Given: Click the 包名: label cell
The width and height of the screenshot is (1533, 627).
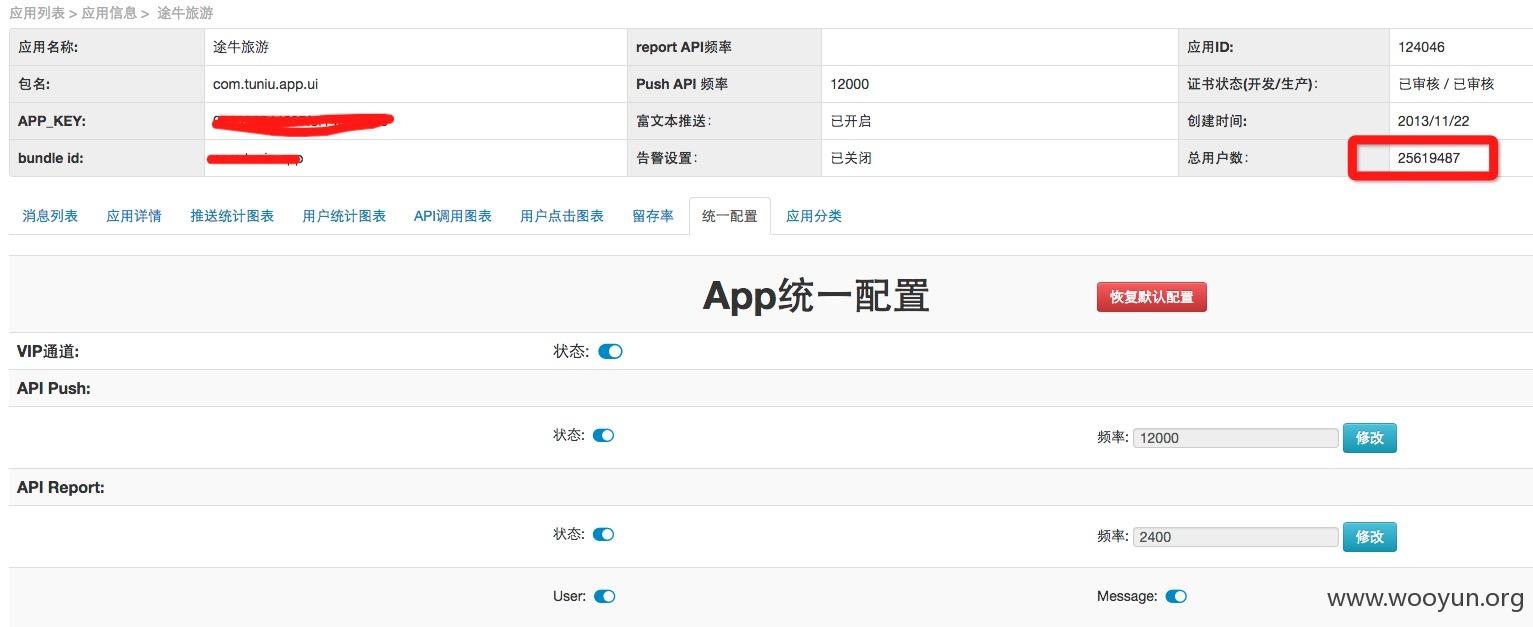Looking at the screenshot, I should pyautogui.click(x=106, y=84).
